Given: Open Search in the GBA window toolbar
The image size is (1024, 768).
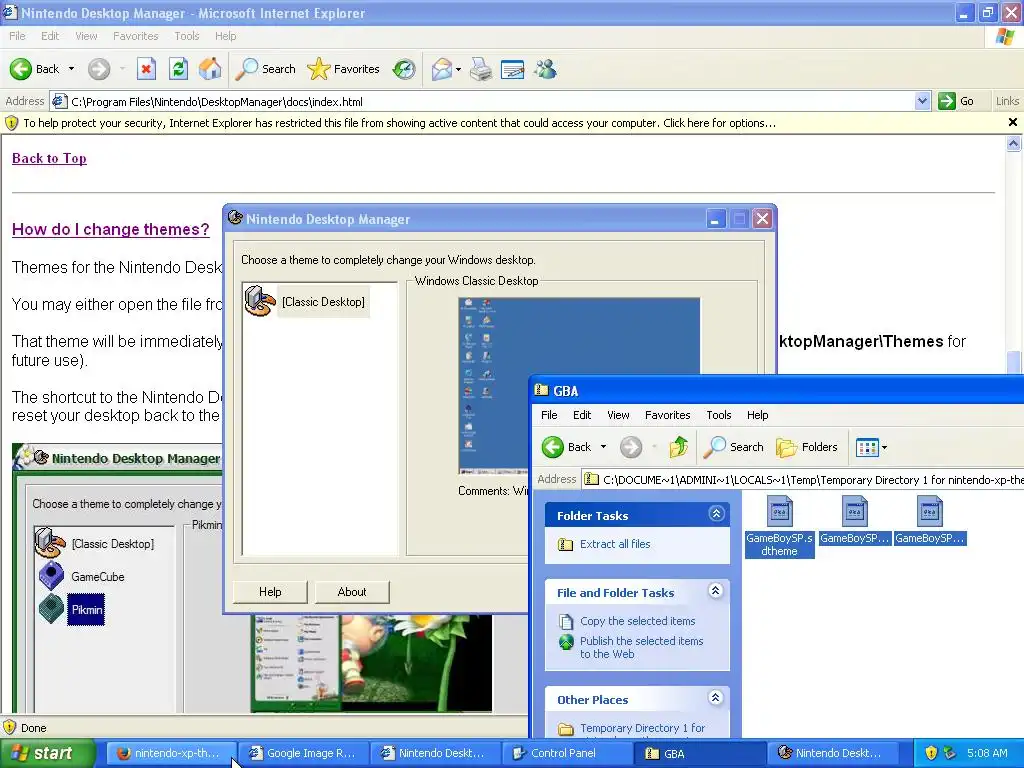Looking at the screenshot, I should coord(733,447).
